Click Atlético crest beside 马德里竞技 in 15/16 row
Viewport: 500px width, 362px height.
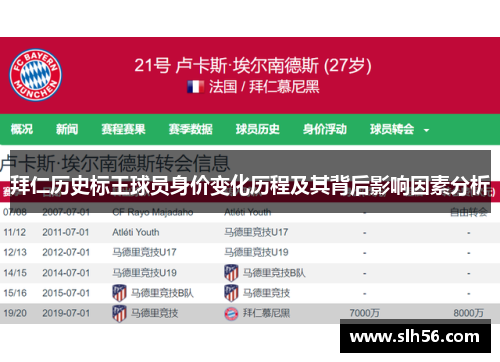click(231, 293)
